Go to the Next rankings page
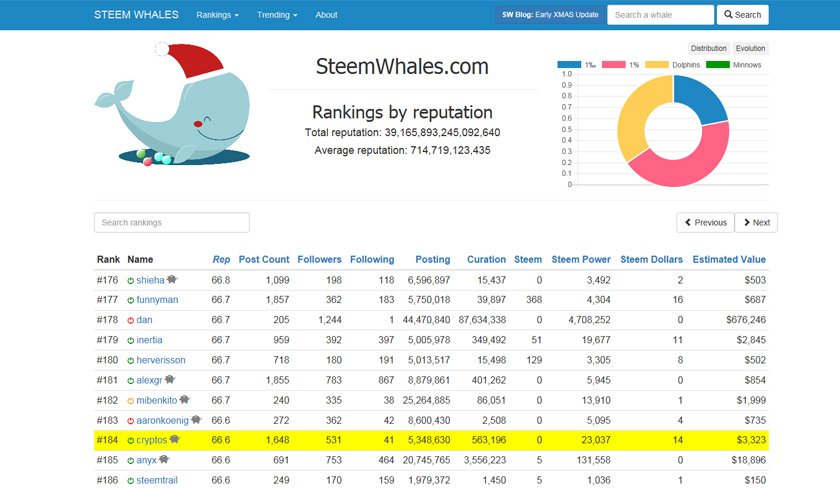The height and width of the screenshot is (490, 840). [x=756, y=223]
